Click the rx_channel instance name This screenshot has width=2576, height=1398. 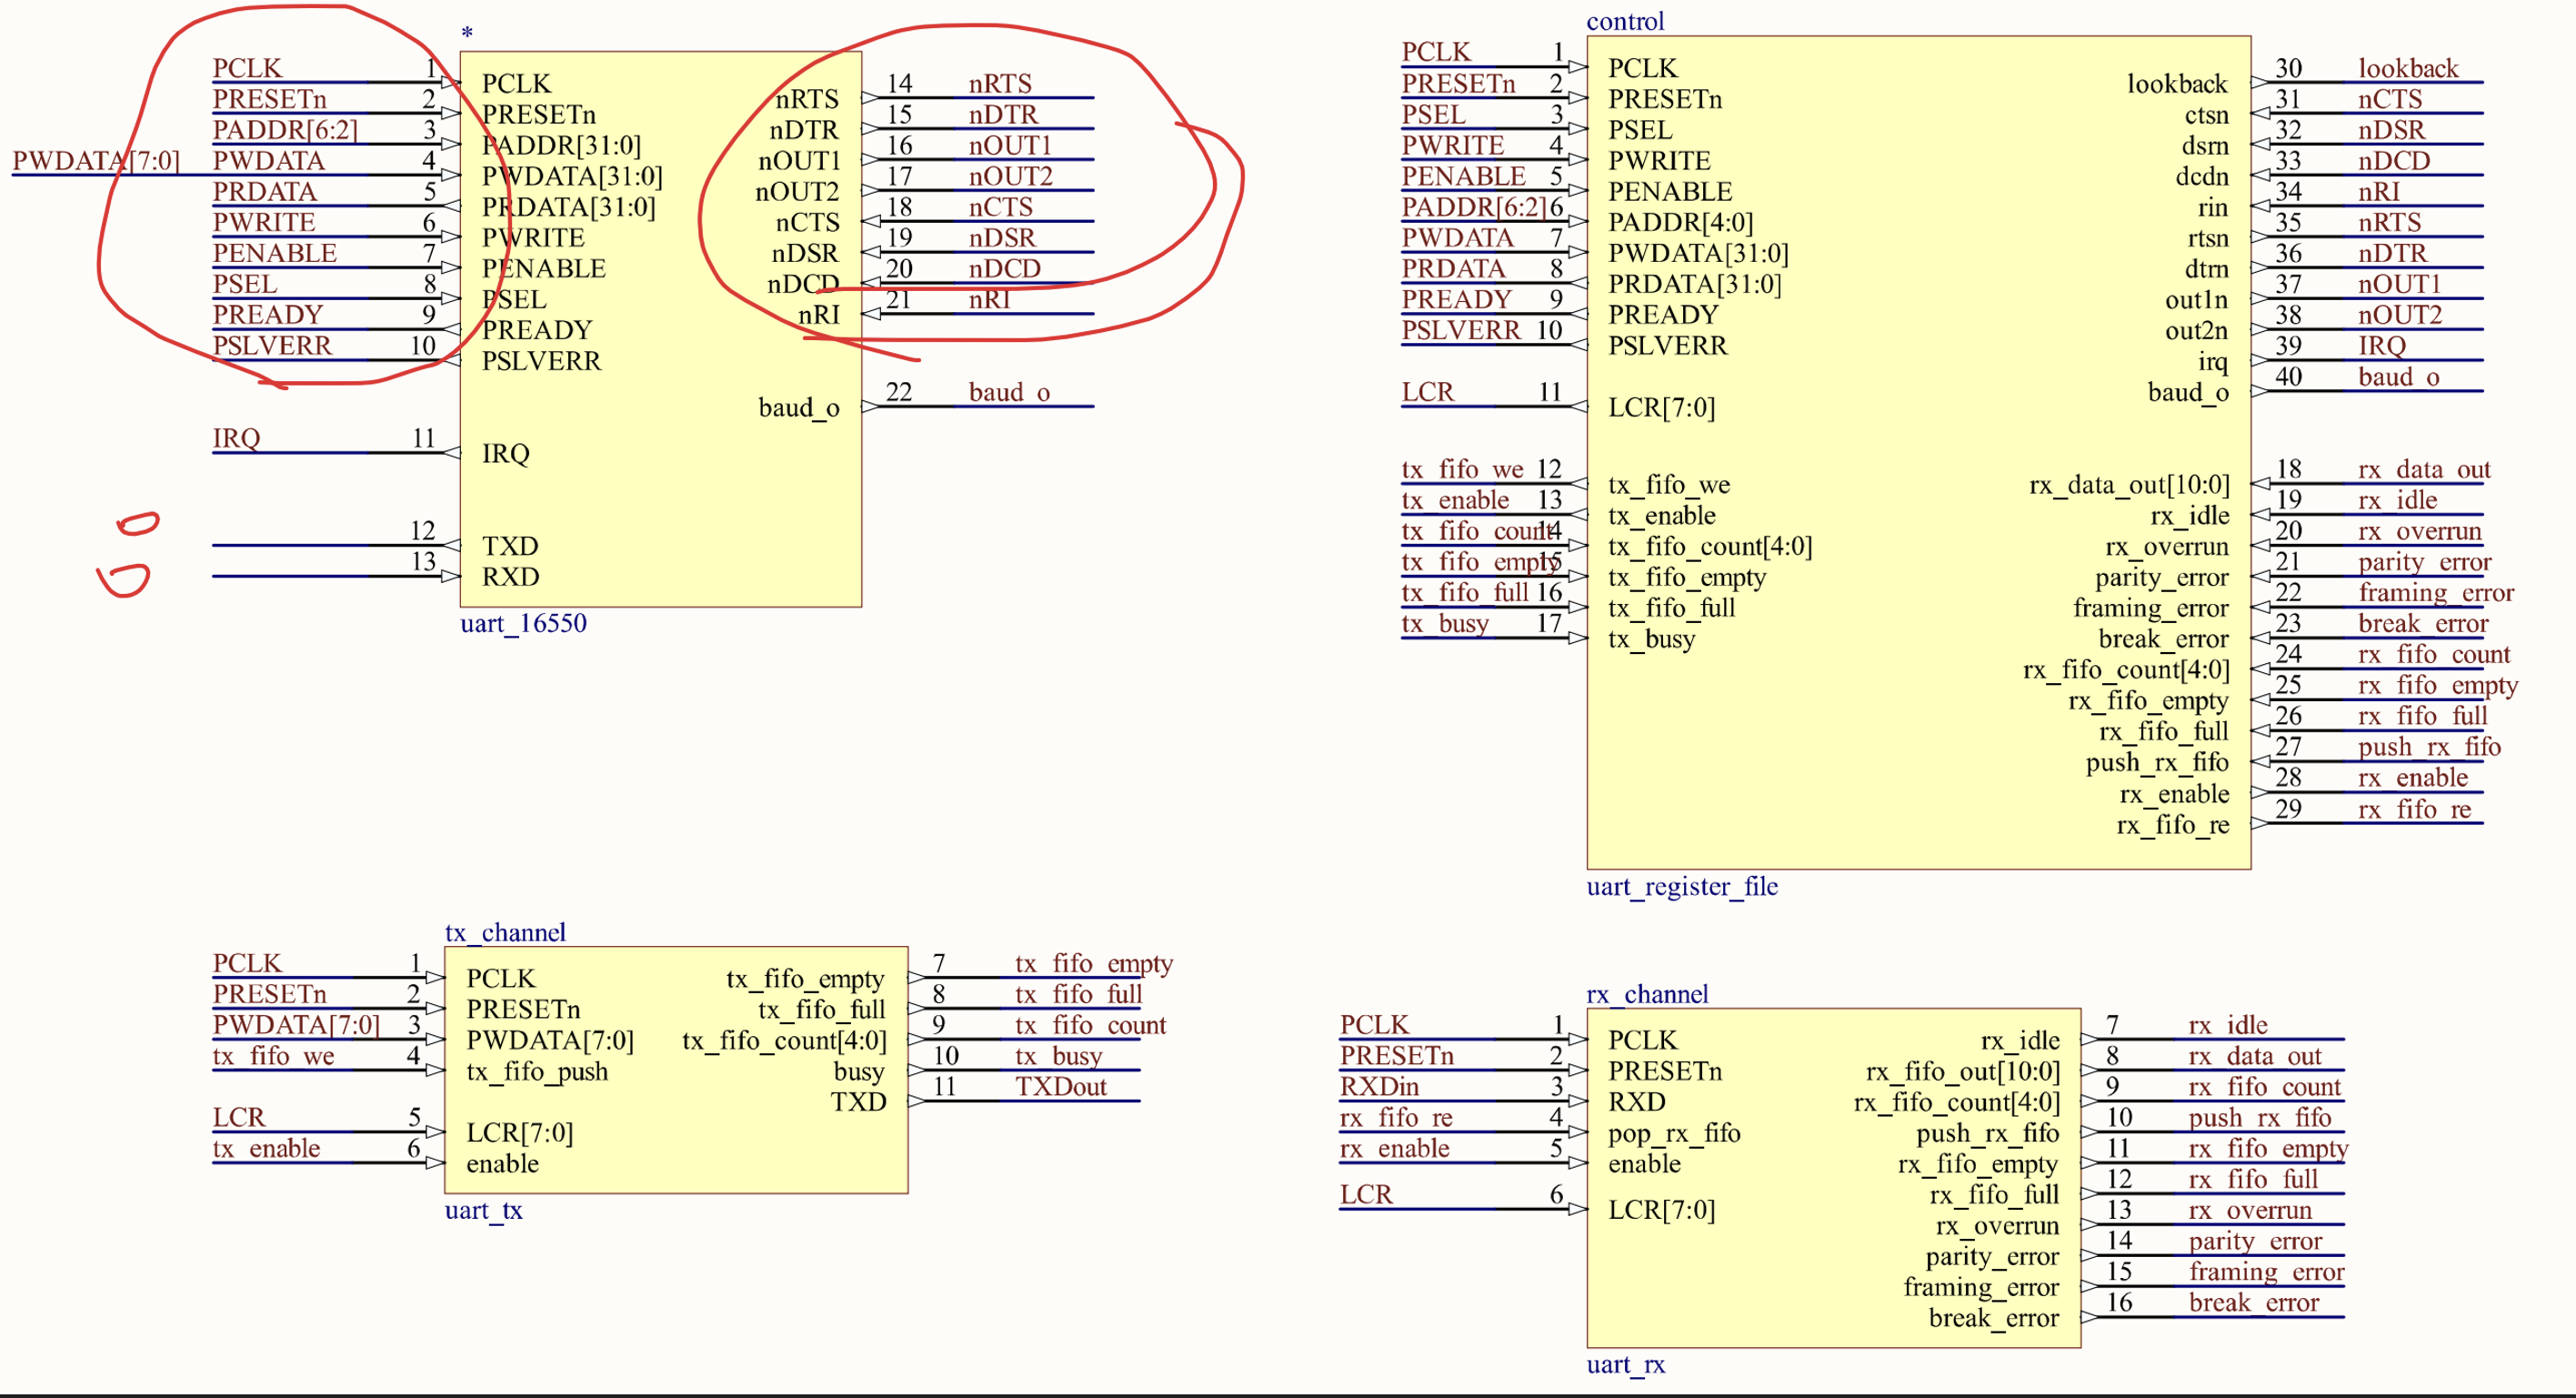point(1646,995)
